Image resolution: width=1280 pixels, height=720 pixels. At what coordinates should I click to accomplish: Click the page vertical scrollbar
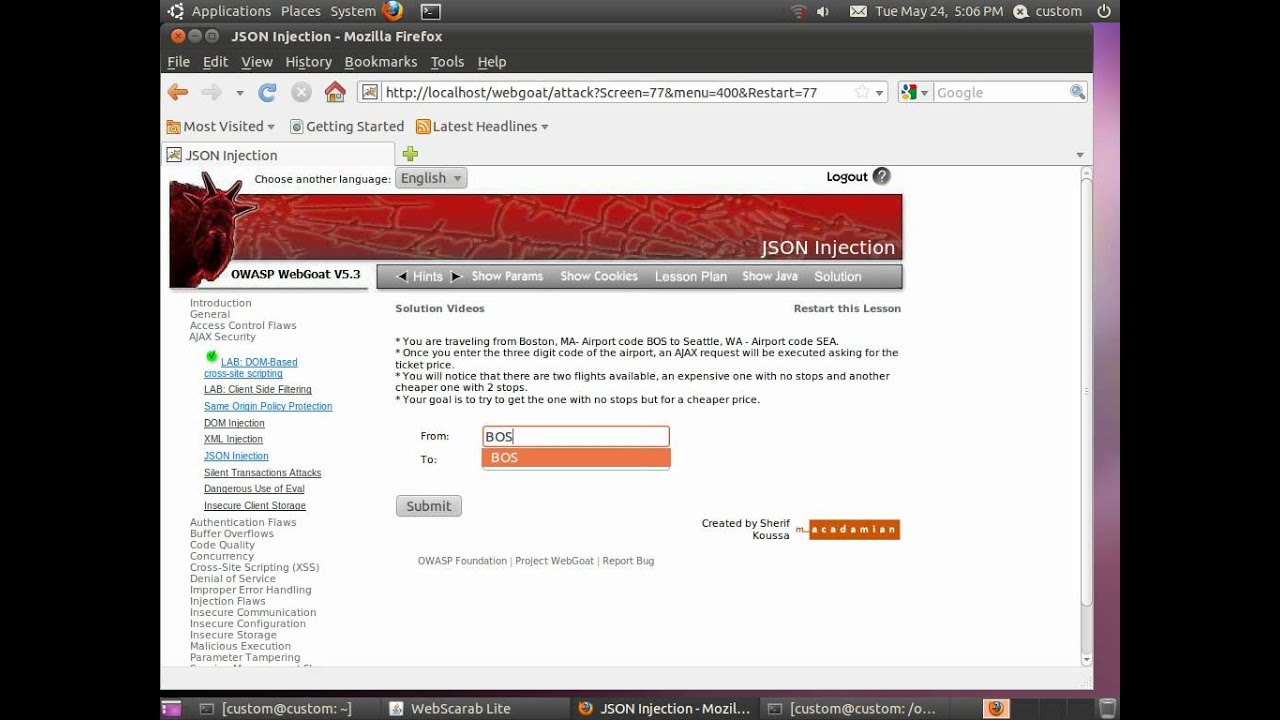[x=1087, y=416]
